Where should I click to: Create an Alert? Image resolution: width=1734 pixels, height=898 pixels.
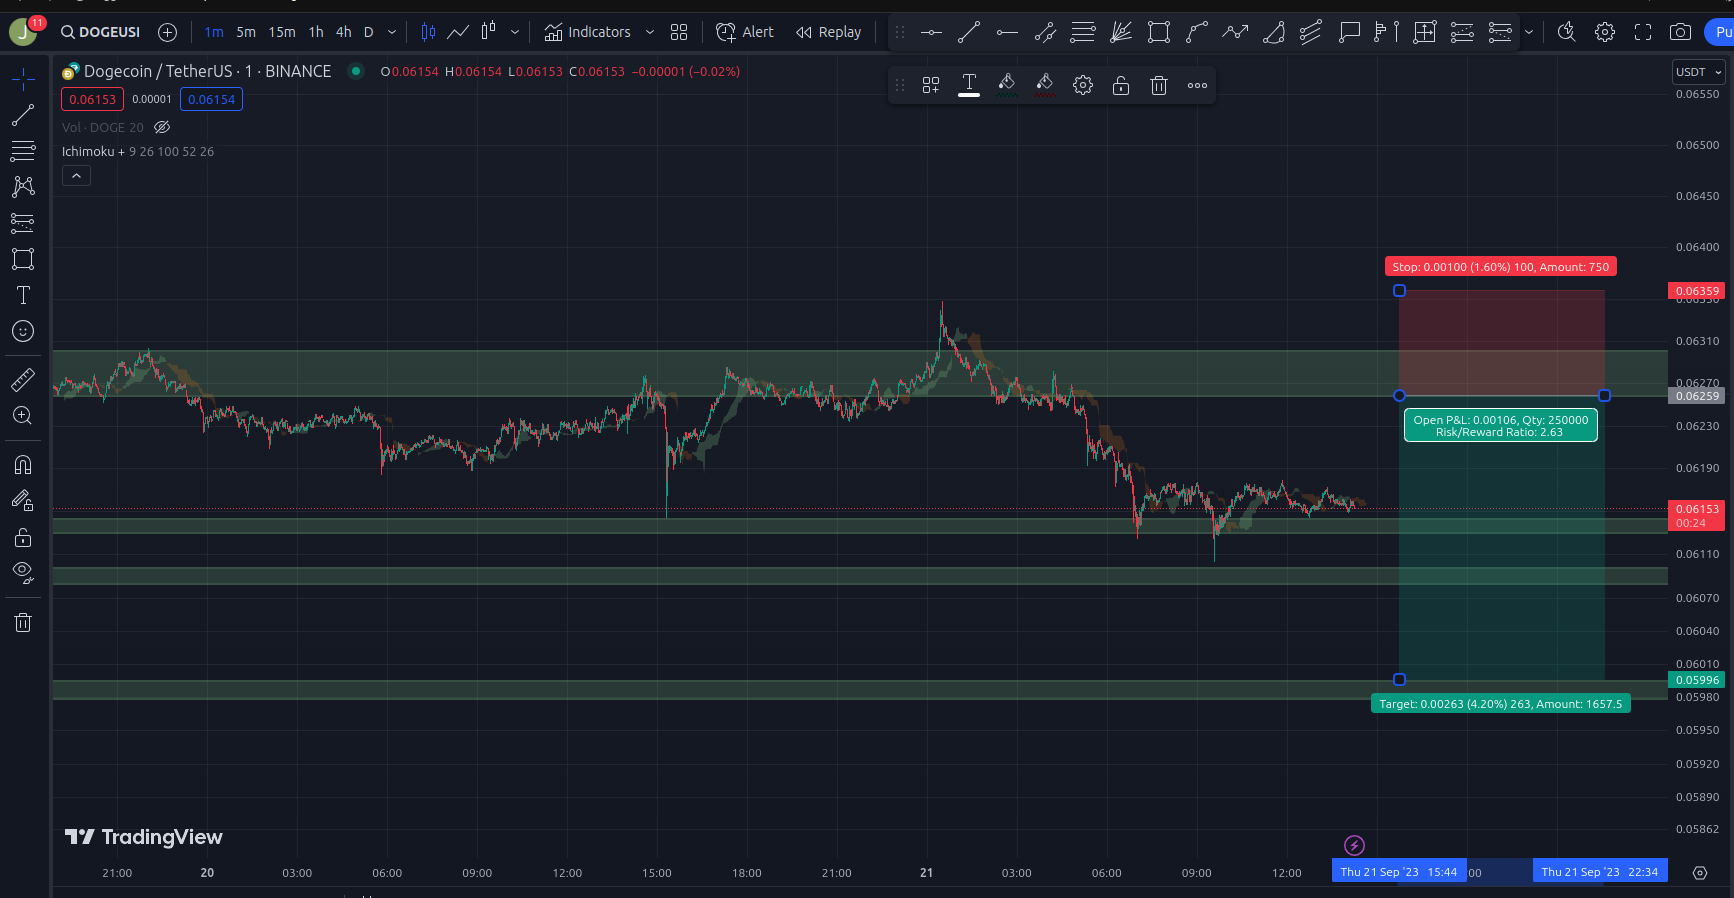(x=745, y=32)
